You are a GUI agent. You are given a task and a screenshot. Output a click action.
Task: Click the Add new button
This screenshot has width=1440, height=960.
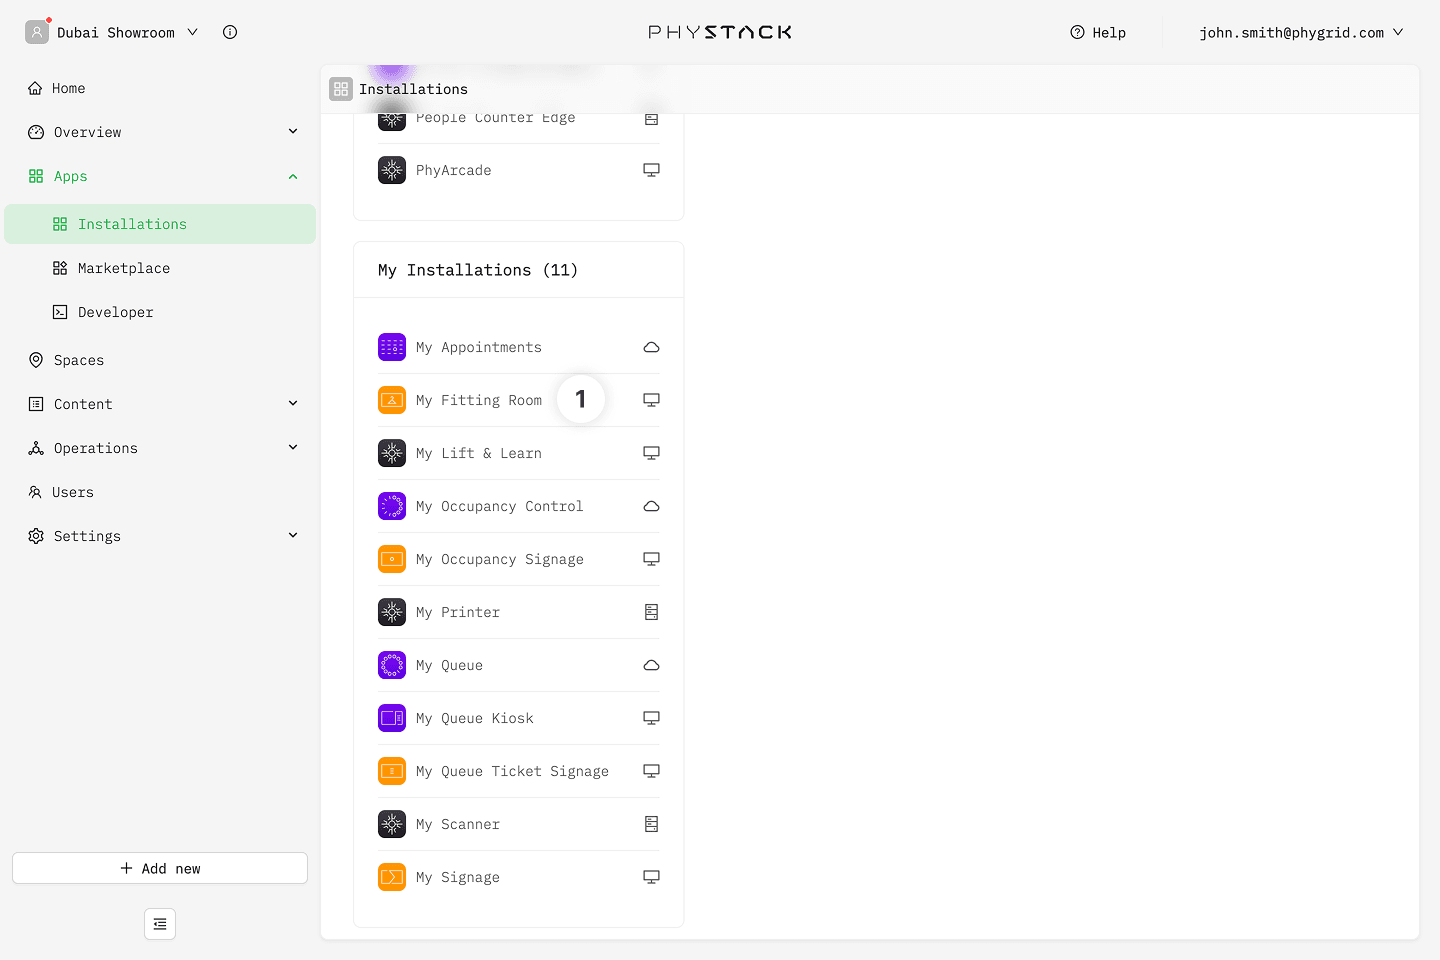160,868
